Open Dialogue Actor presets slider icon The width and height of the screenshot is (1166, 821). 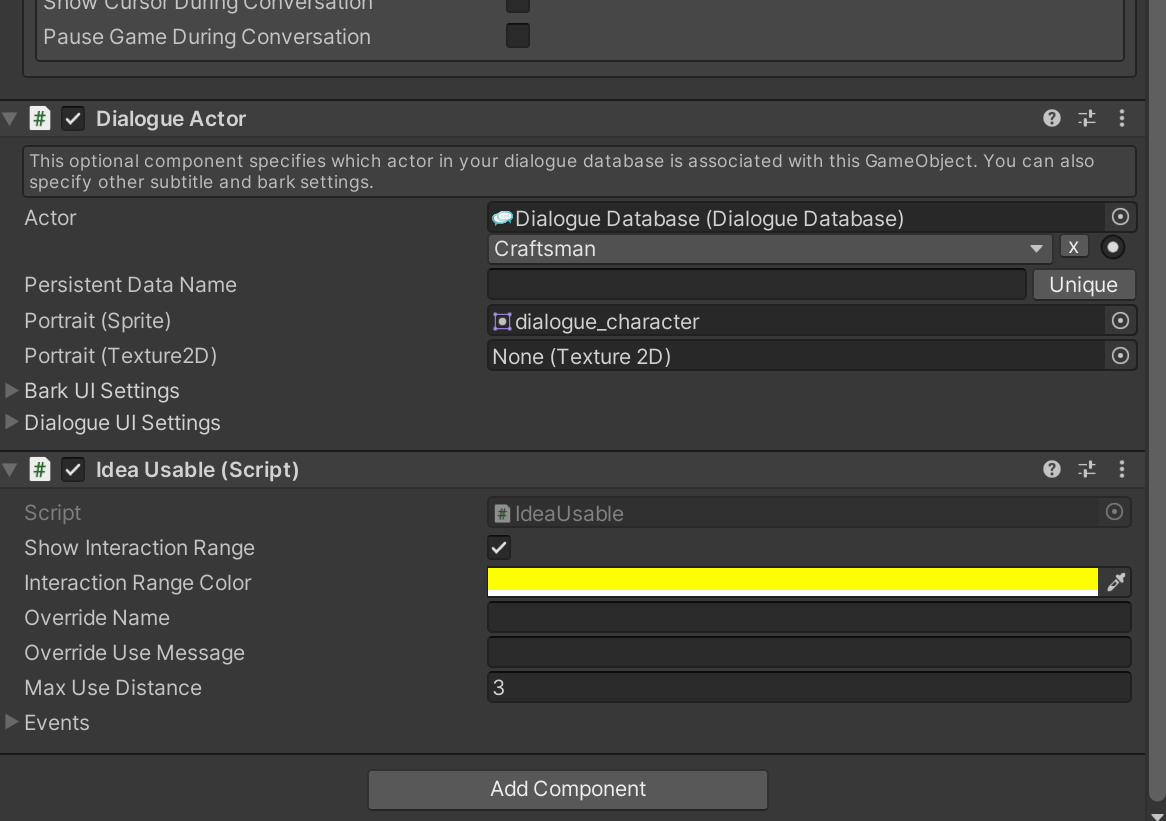(x=1087, y=118)
